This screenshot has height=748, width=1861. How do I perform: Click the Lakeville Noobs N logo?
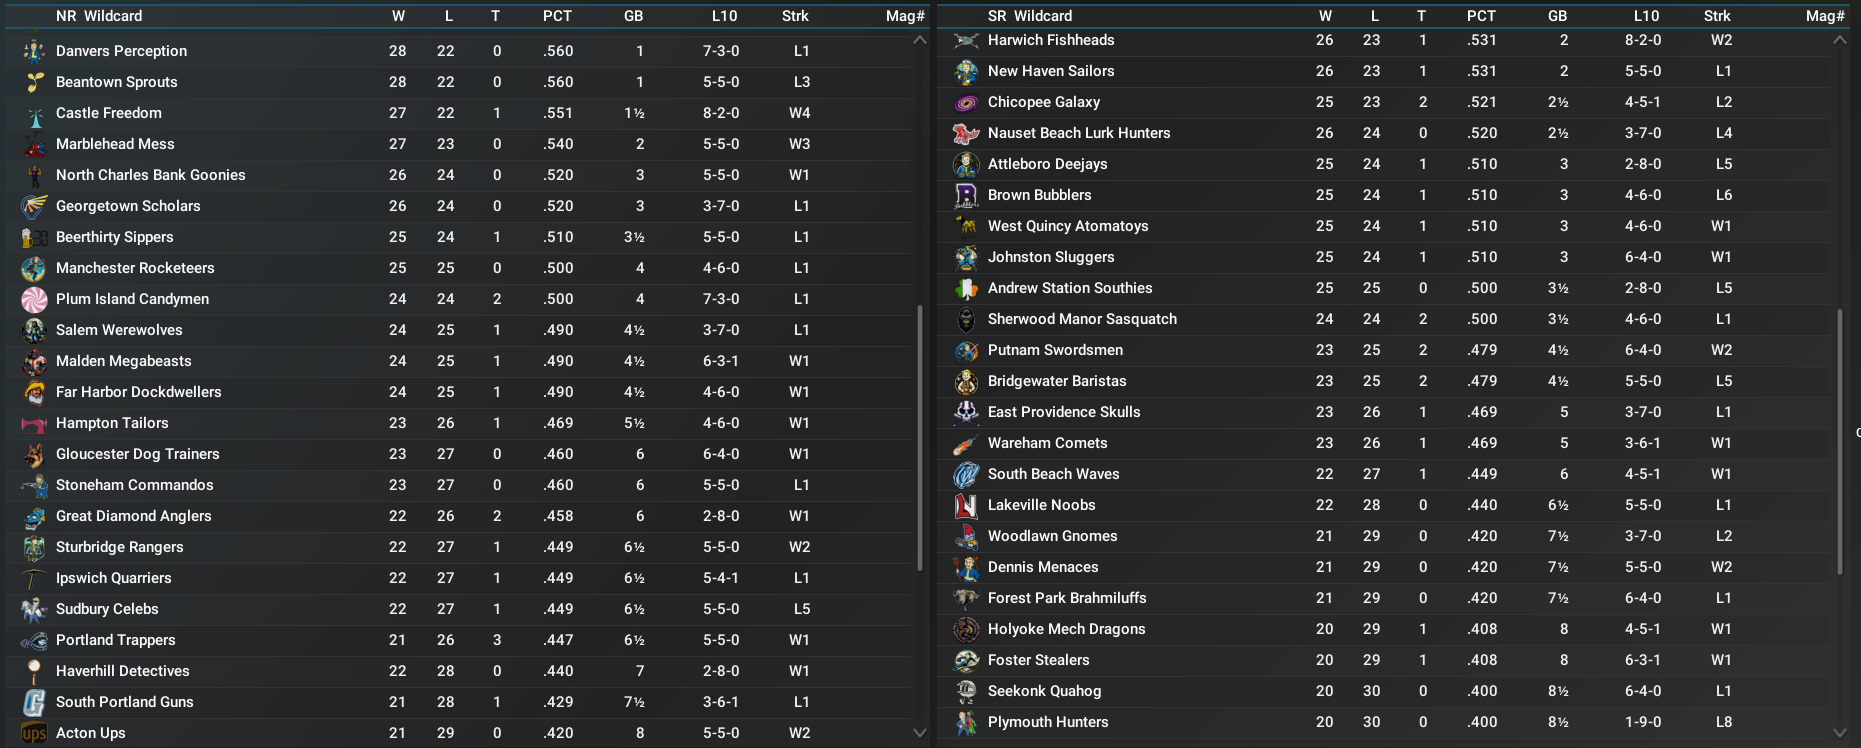coord(966,506)
